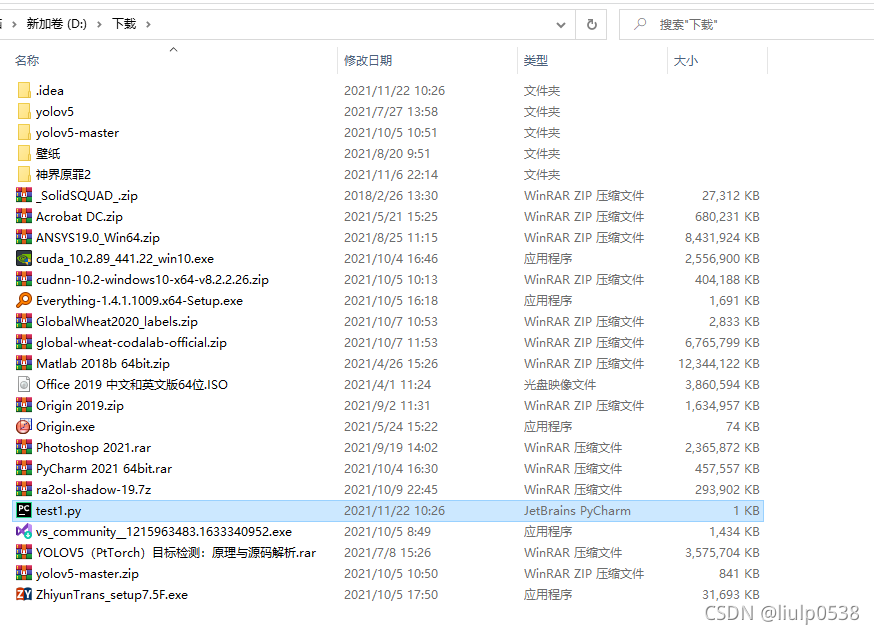874x634 pixels.
Task: Select vs_community__1215963483.1633340952.exe name
Action: [x=163, y=532]
